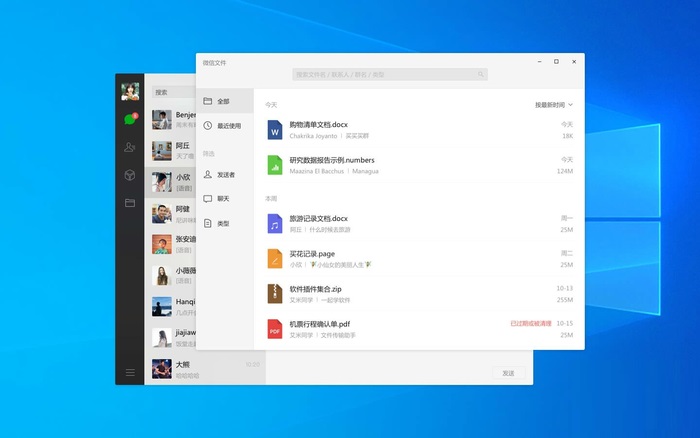This screenshot has height=438, width=700.
Task: Open the Chats icon in WeChat sidebar
Action: point(129,119)
